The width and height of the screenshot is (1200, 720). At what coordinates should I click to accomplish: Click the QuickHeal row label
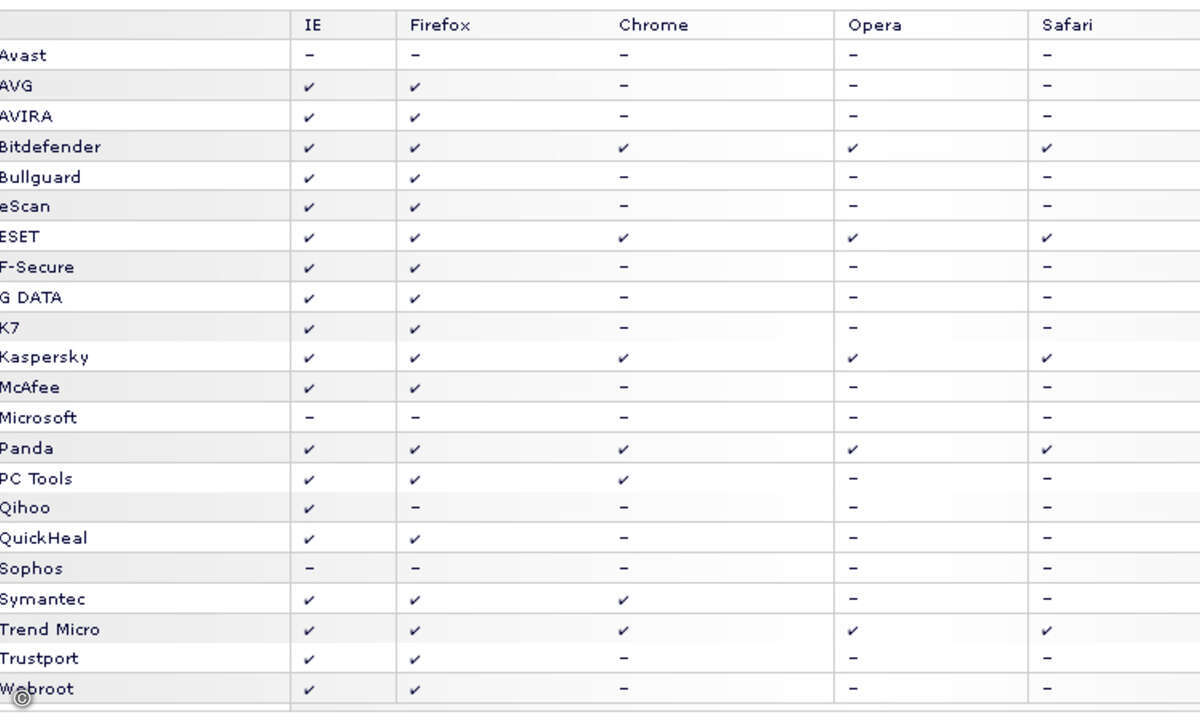click(x=43, y=538)
